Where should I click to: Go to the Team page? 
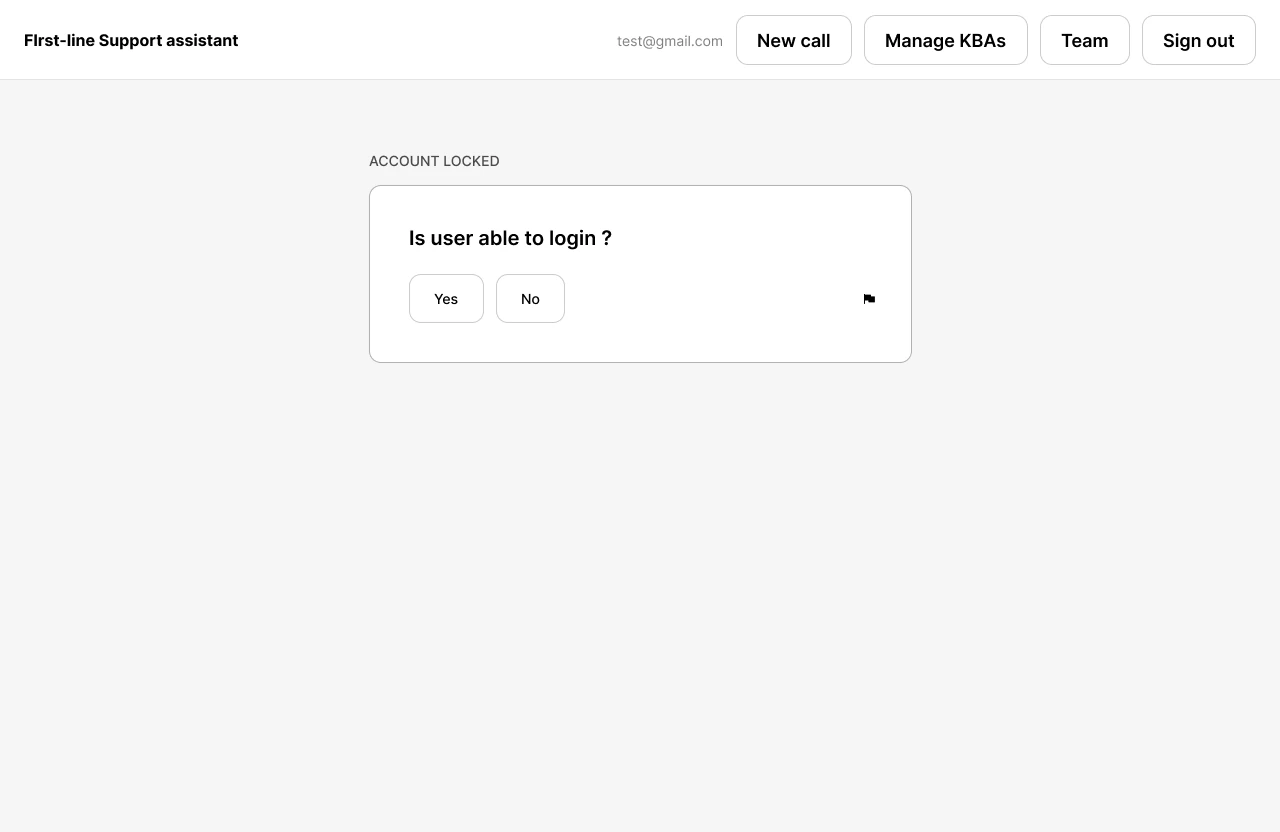[1085, 40]
